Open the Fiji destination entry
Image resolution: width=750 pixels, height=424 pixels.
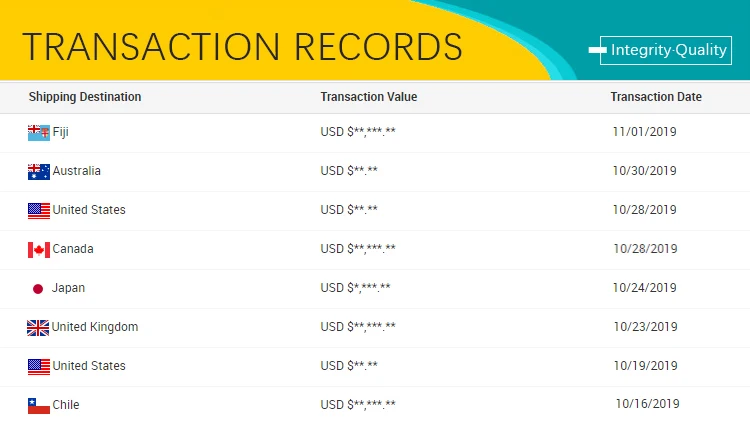coord(60,132)
